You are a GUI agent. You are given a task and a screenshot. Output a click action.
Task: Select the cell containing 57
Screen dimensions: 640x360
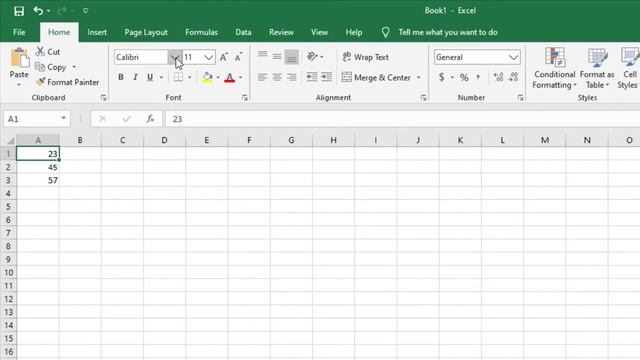click(x=38, y=180)
